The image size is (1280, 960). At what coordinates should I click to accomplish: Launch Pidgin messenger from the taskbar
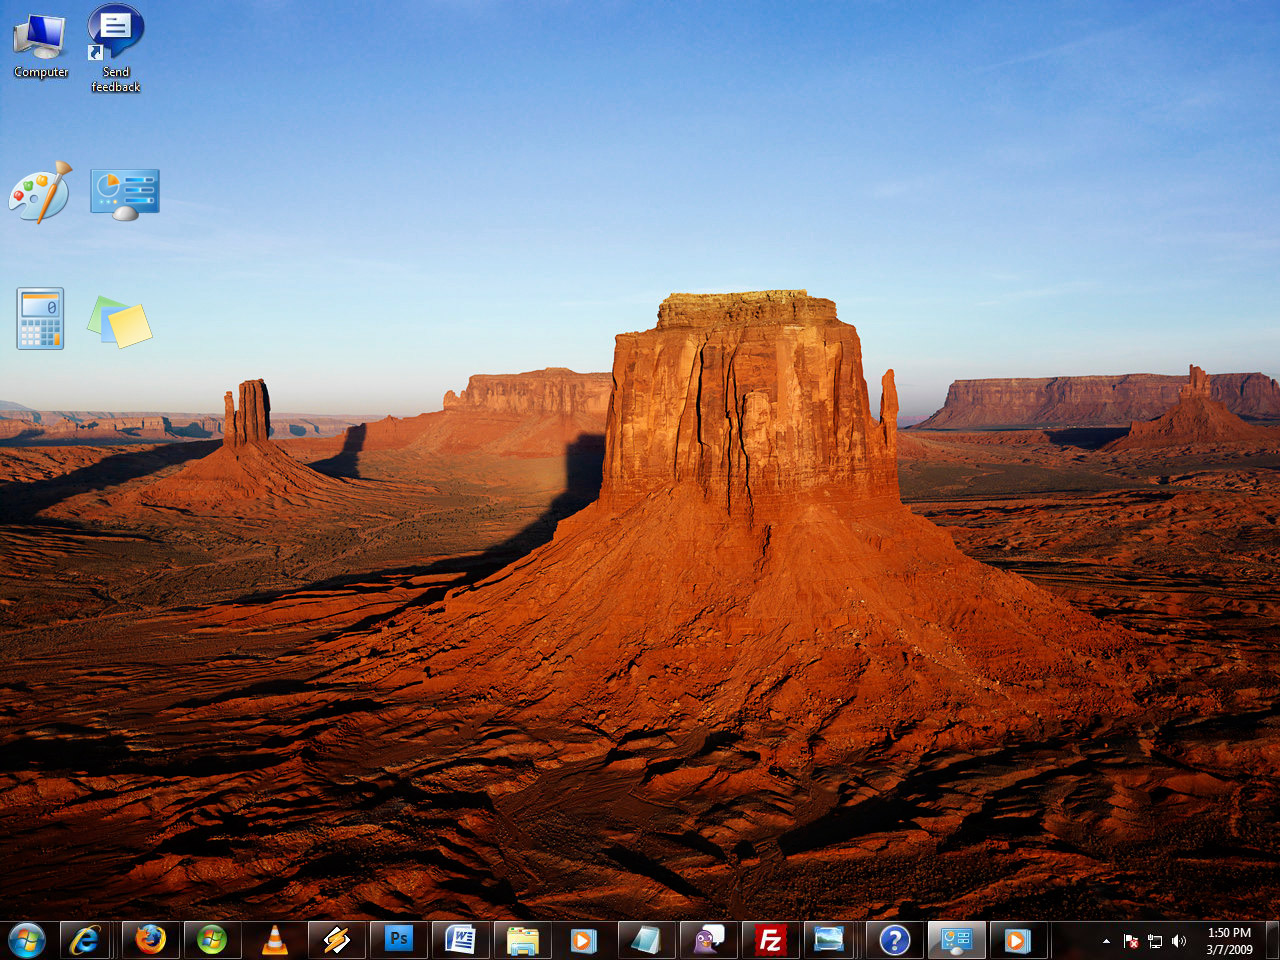click(x=708, y=940)
